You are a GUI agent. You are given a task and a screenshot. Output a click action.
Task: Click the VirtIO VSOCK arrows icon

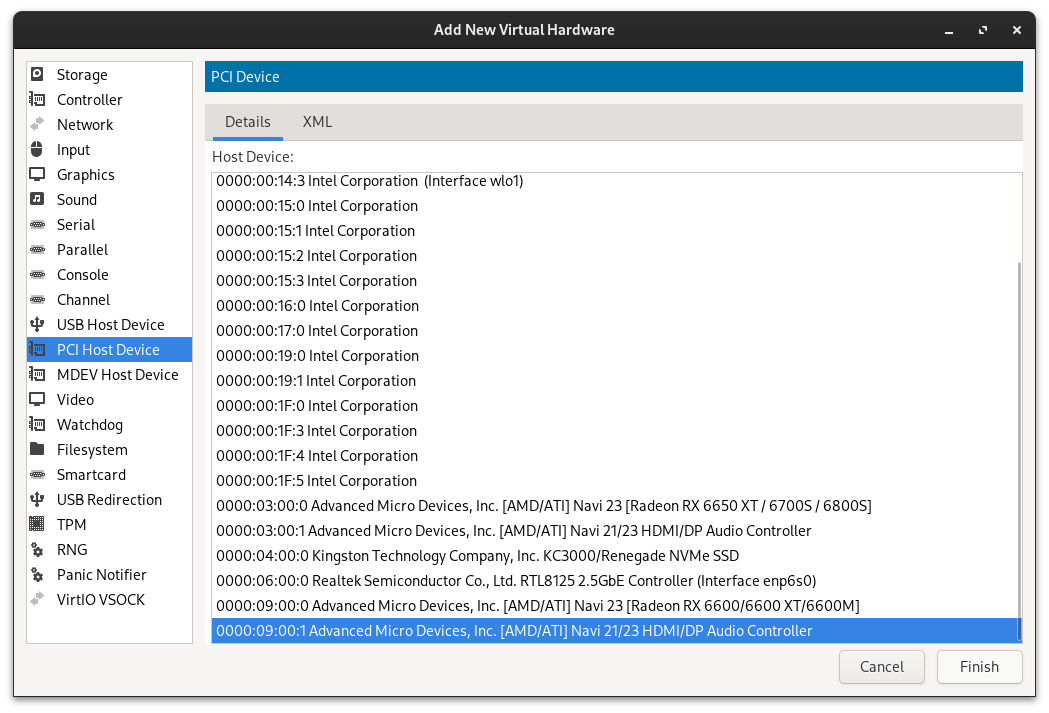[37, 599]
